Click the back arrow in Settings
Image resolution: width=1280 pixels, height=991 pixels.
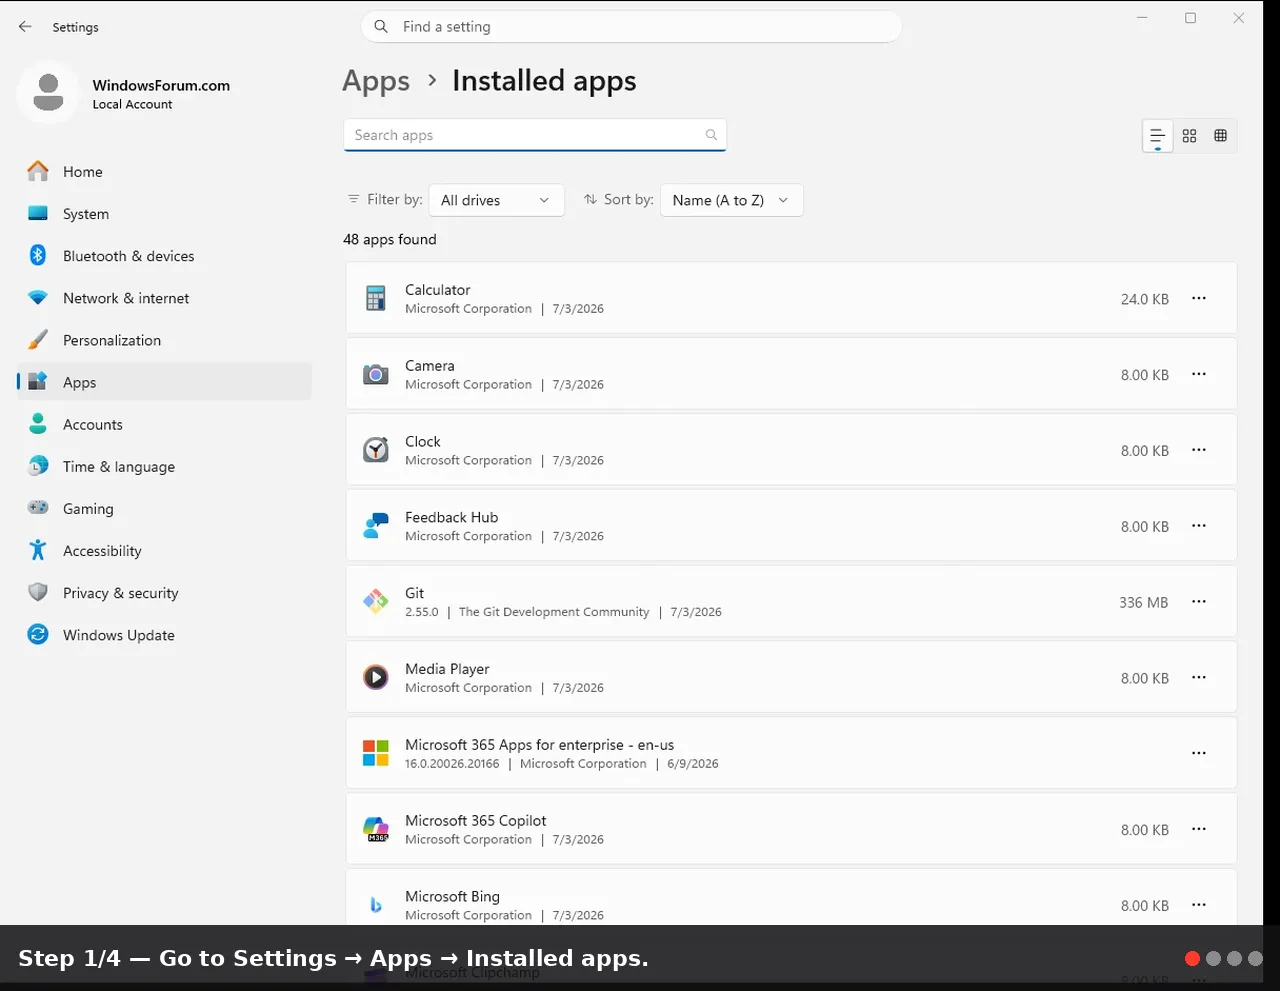[x=25, y=27]
